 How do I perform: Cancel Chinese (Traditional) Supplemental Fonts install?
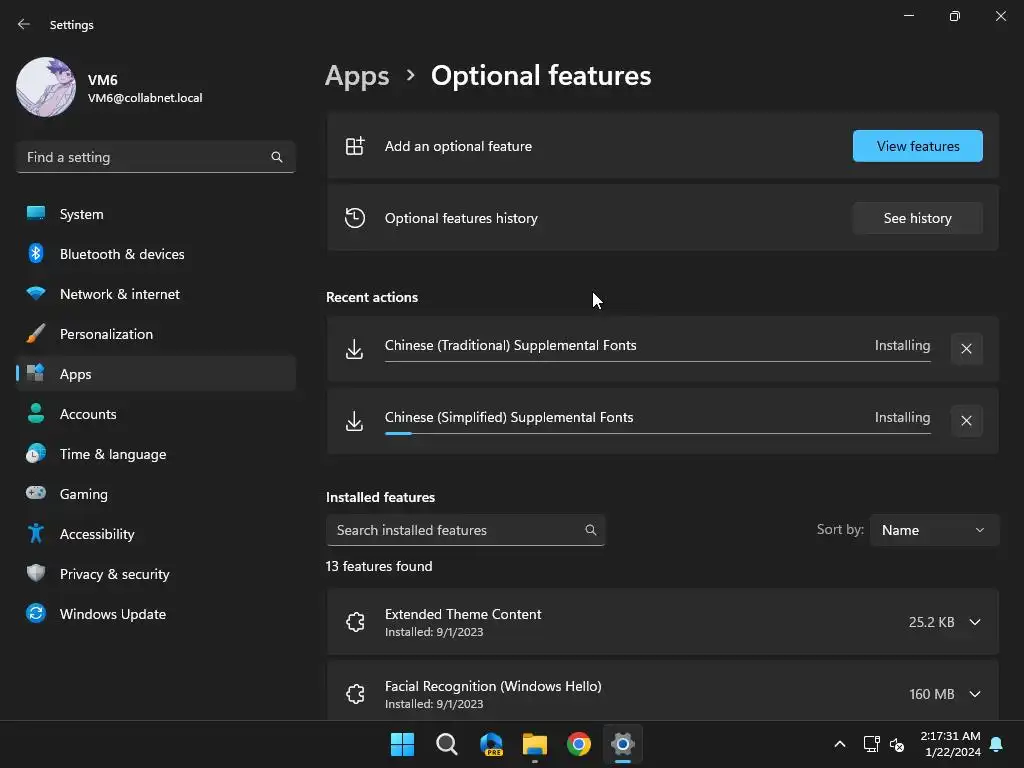click(x=966, y=349)
